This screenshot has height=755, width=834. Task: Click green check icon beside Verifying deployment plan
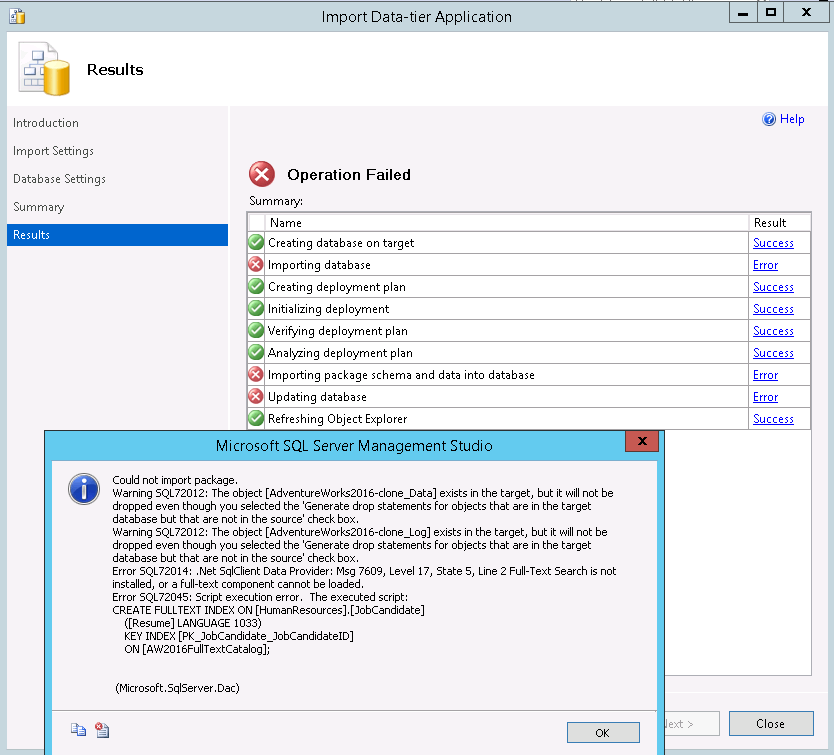[256, 330]
